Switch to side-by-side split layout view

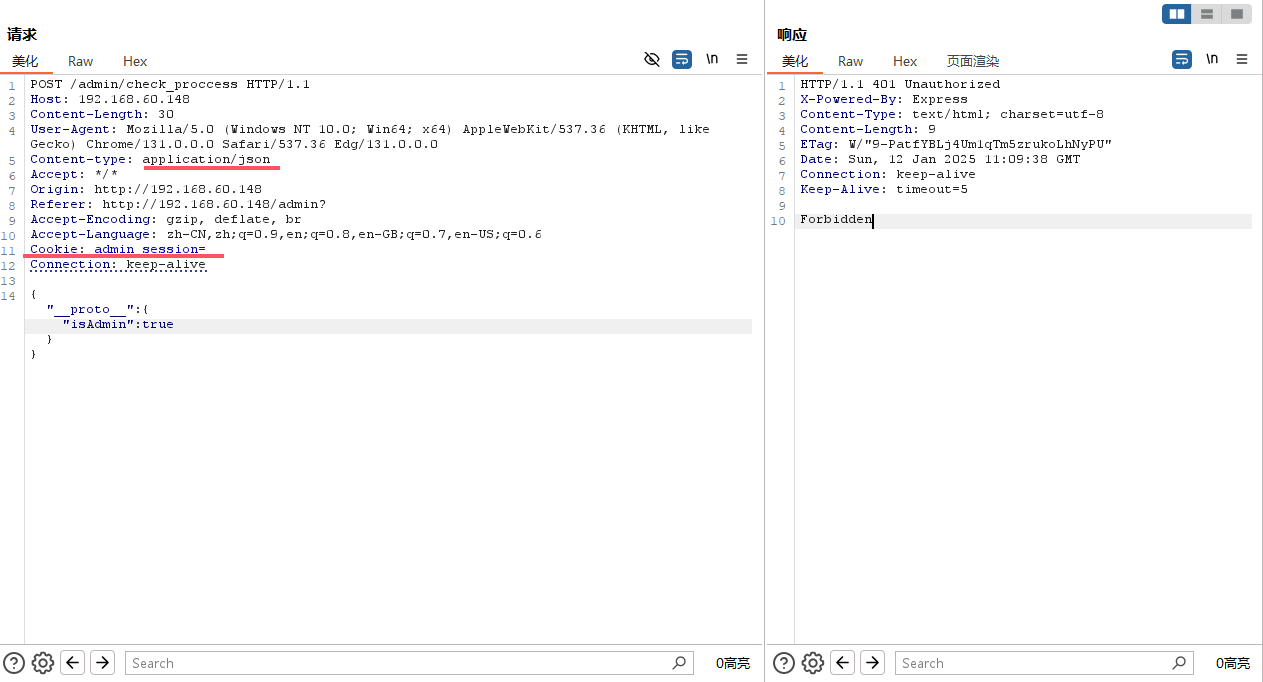(1177, 14)
